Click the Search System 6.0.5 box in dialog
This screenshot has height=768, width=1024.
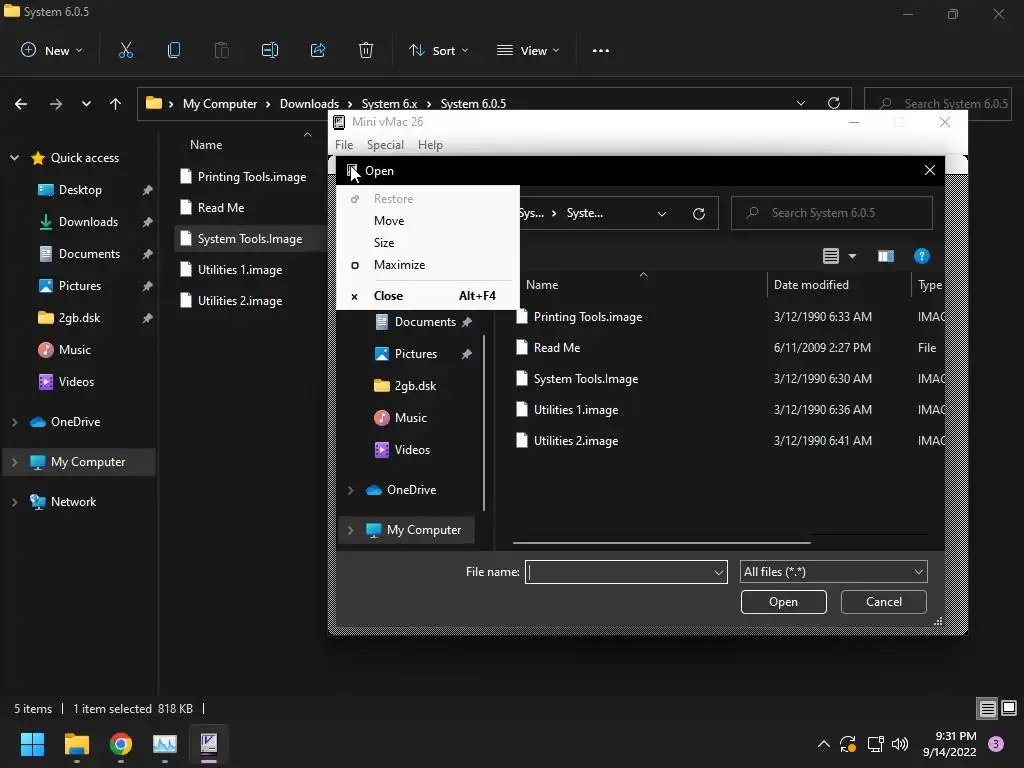tap(832, 213)
